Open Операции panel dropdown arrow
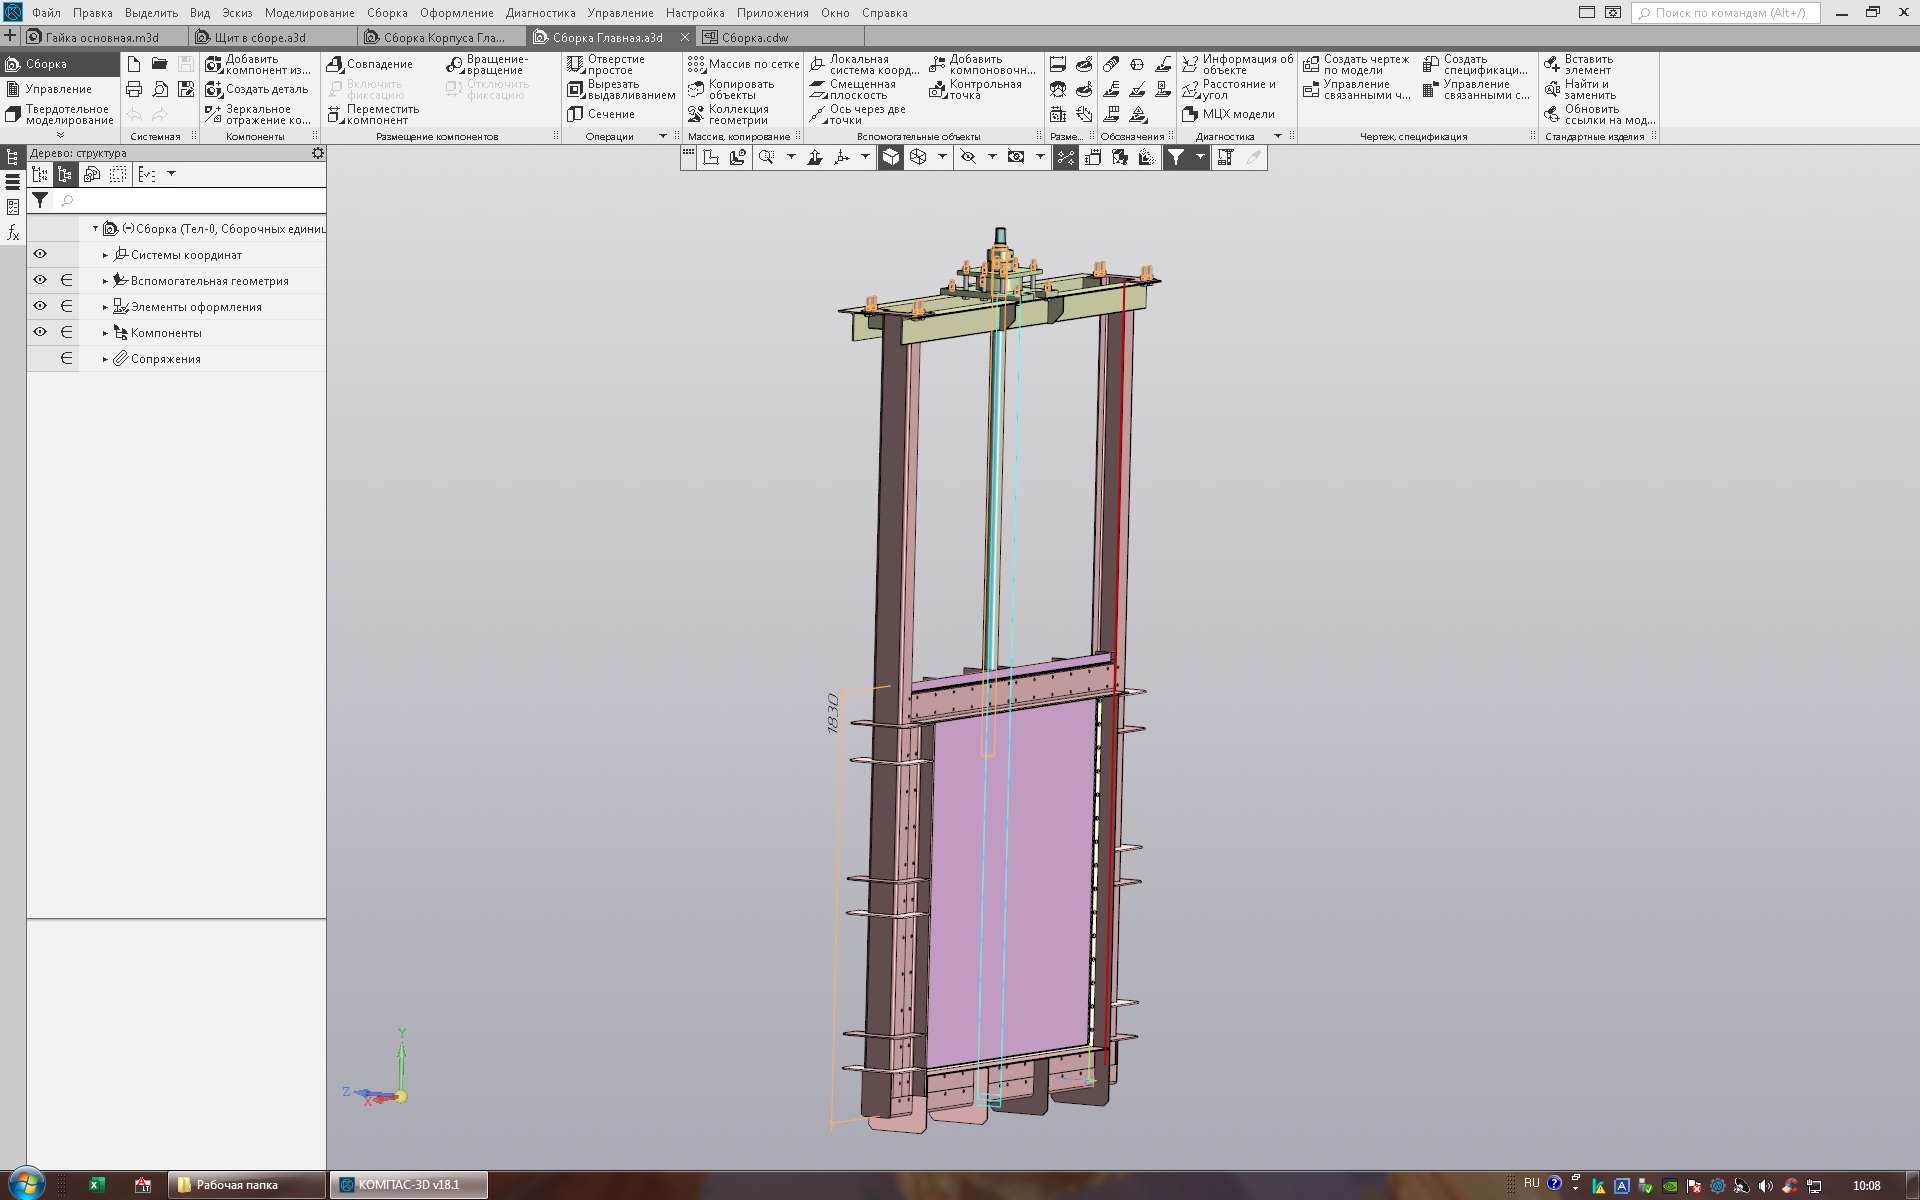Viewport: 1920px width, 1200px height. [x=662, y=136]
